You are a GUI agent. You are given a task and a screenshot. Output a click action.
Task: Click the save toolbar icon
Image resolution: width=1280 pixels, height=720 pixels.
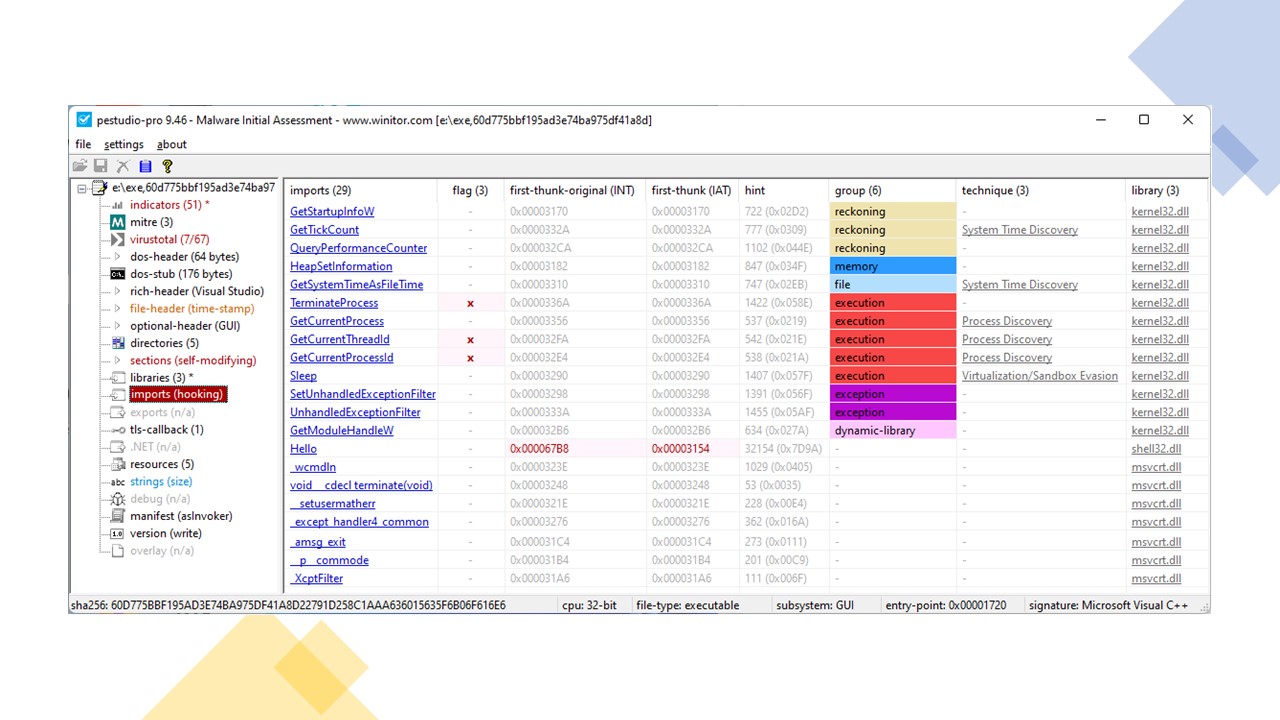[100, 167]
